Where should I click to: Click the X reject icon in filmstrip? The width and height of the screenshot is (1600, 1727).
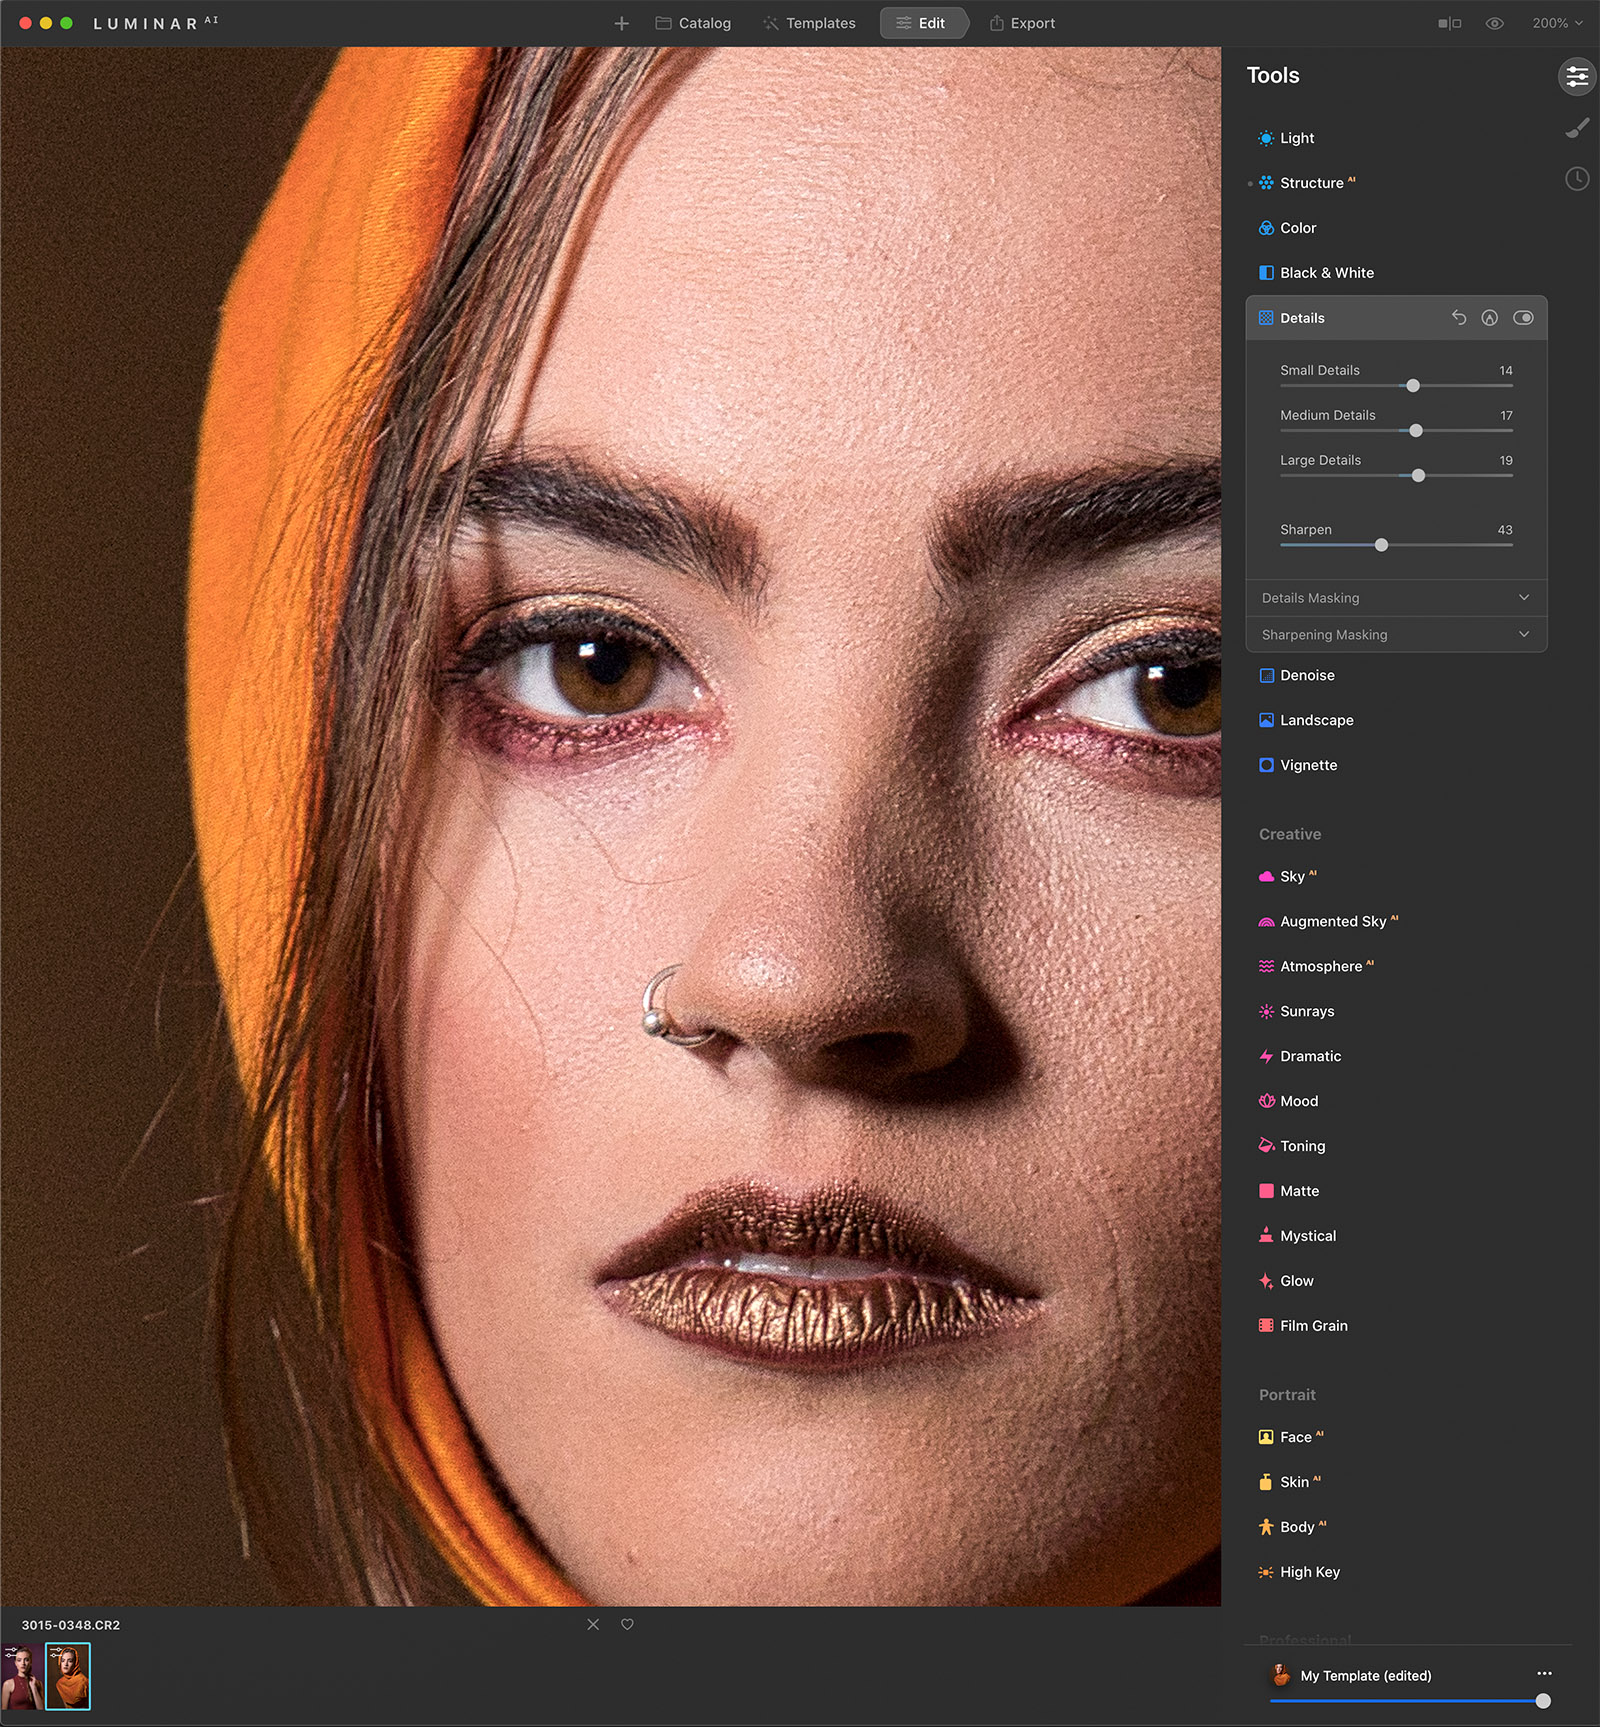click(x=593, y=1624)
